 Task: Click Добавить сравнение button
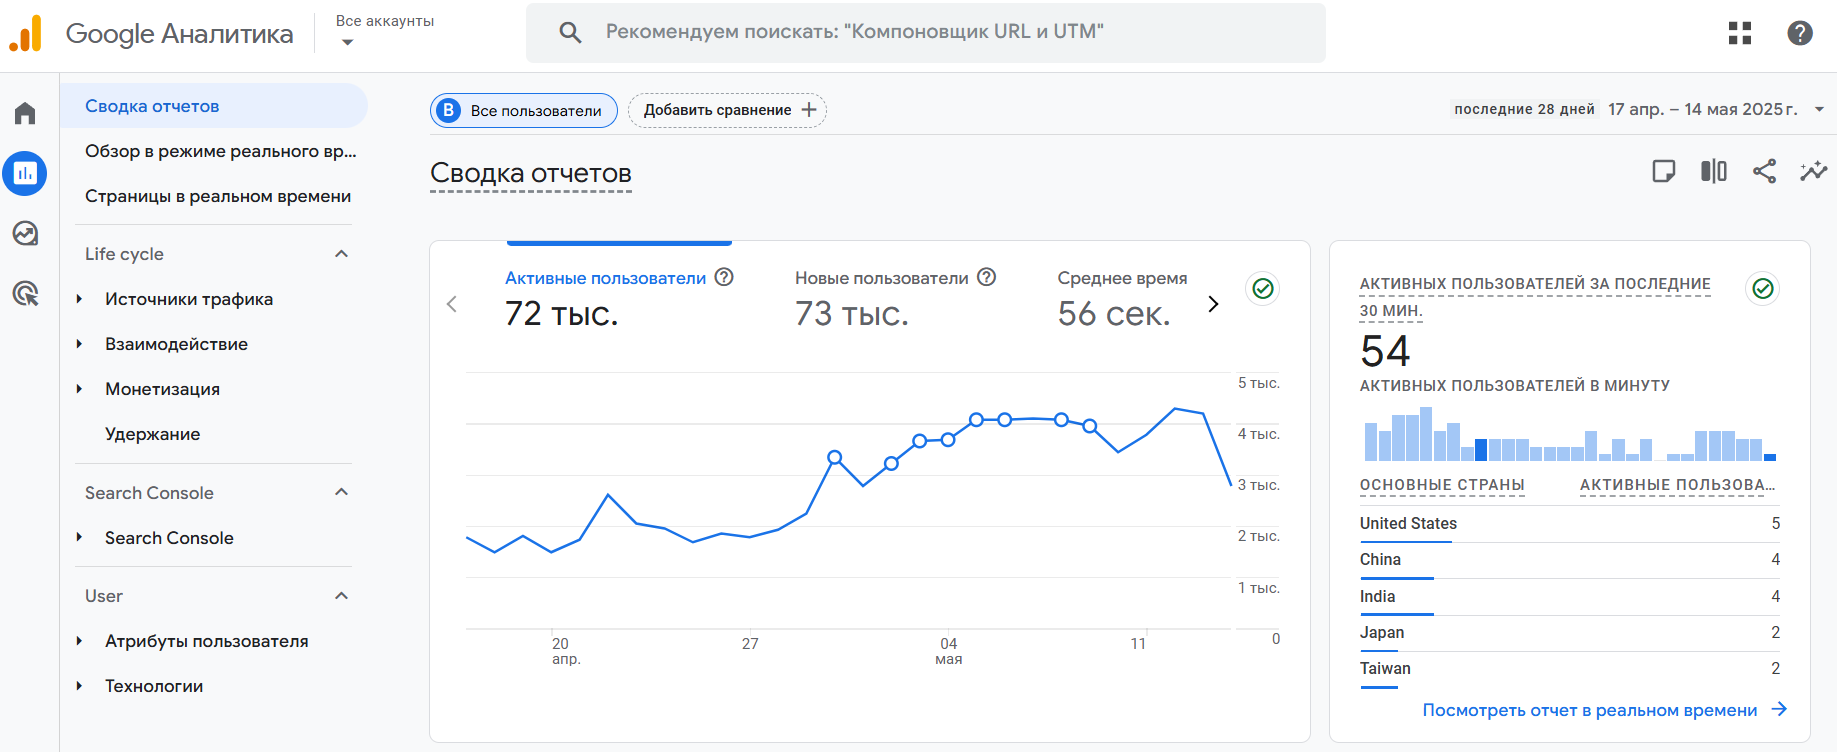[x=727, y=110]
